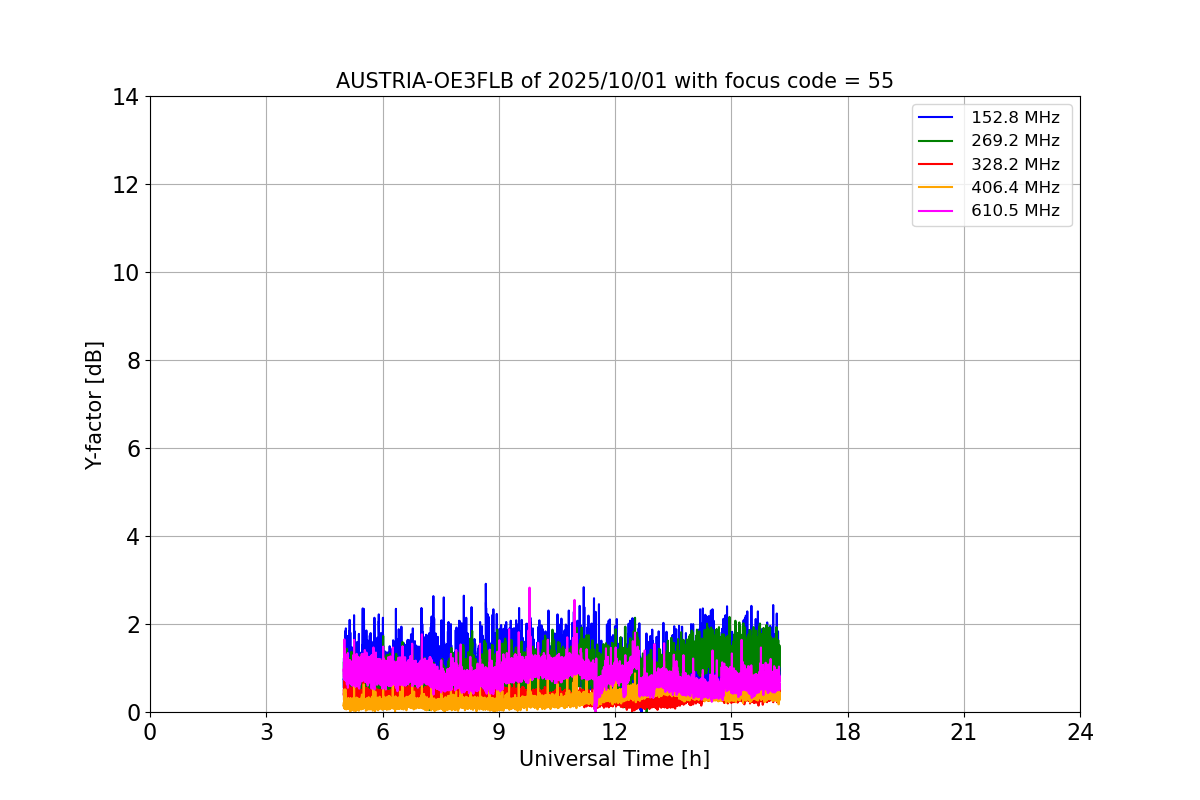The image size is (1200, 800).
Task: Click the y-axis tick label 8
Action: [x=133, y=361]
